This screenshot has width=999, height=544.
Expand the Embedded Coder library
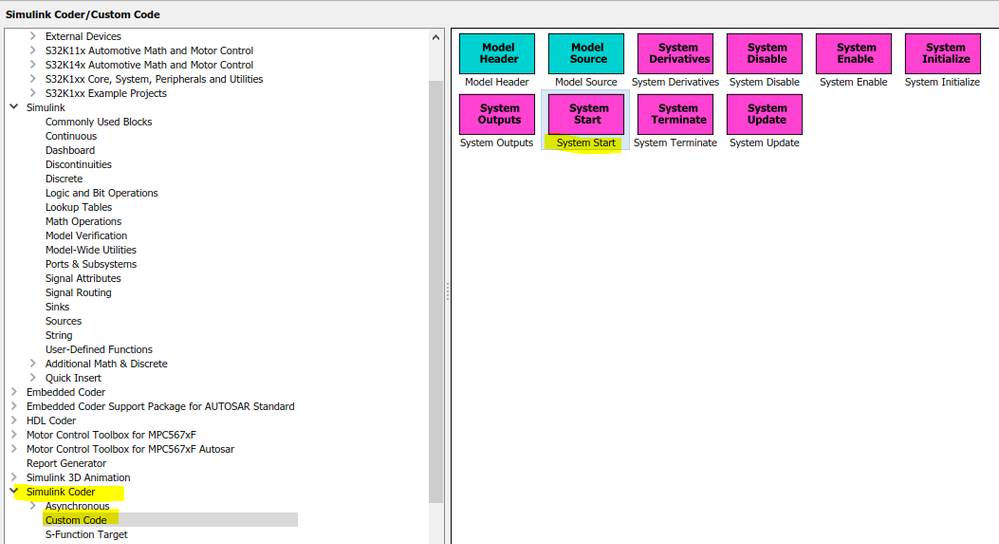(14, 392)
